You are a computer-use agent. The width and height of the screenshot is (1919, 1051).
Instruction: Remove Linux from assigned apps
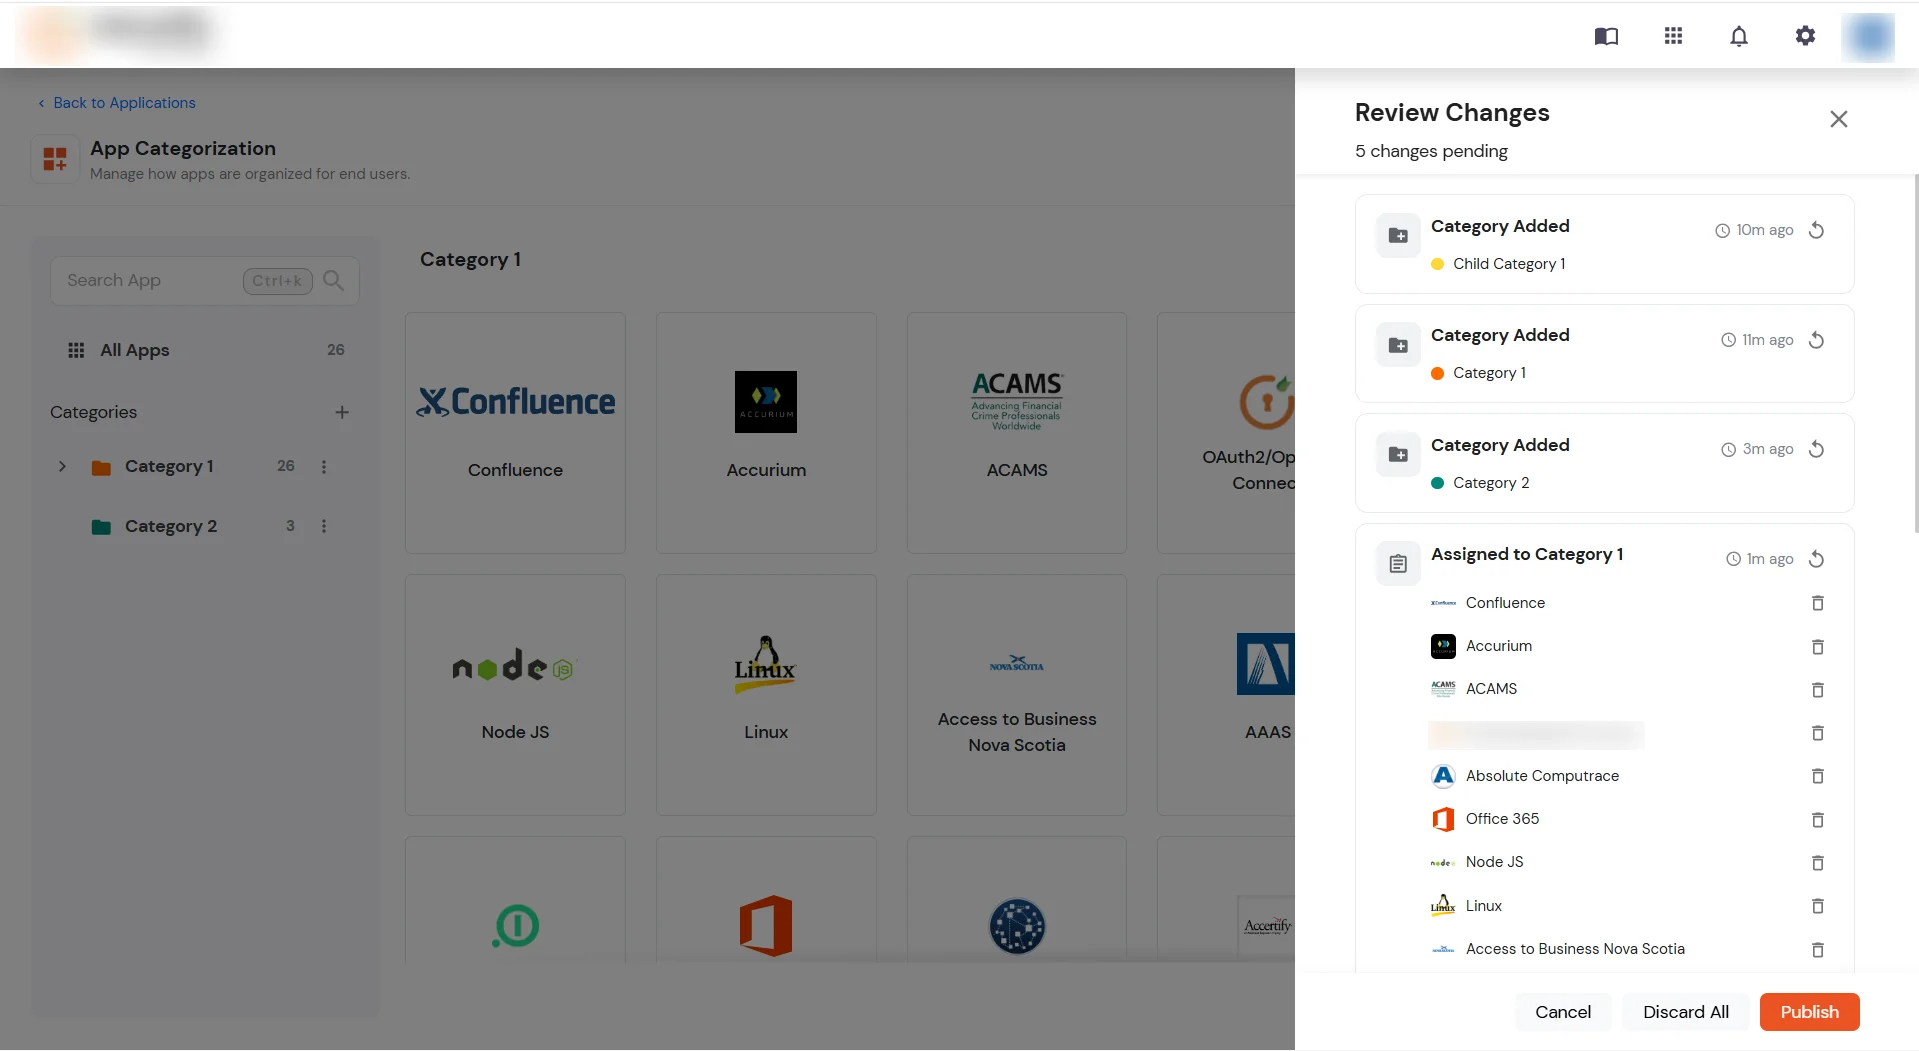[1818, 906]
